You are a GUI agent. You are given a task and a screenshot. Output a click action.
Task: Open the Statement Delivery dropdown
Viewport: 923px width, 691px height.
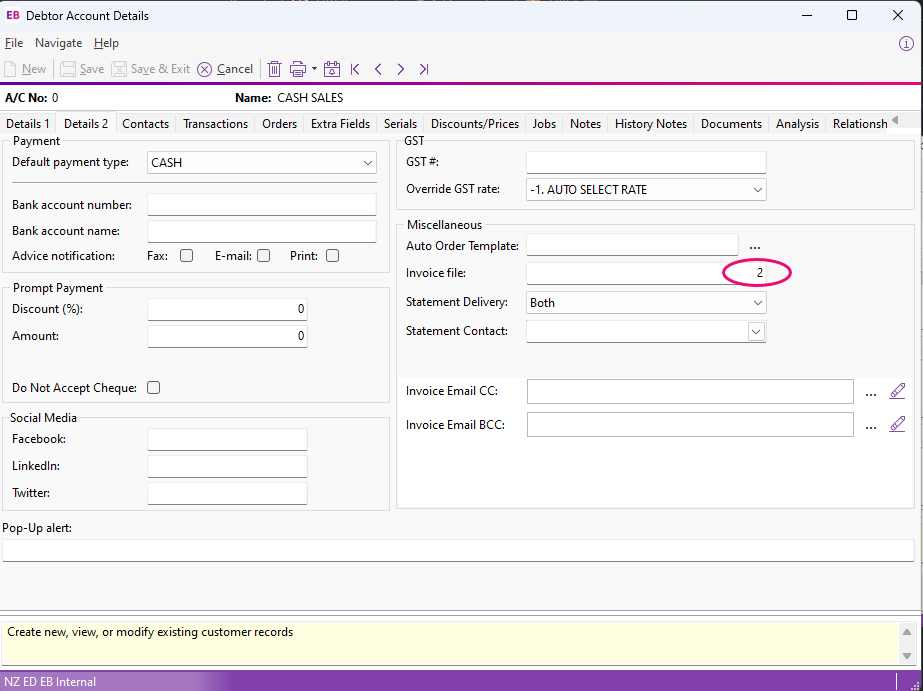click(x=756, y=302)
